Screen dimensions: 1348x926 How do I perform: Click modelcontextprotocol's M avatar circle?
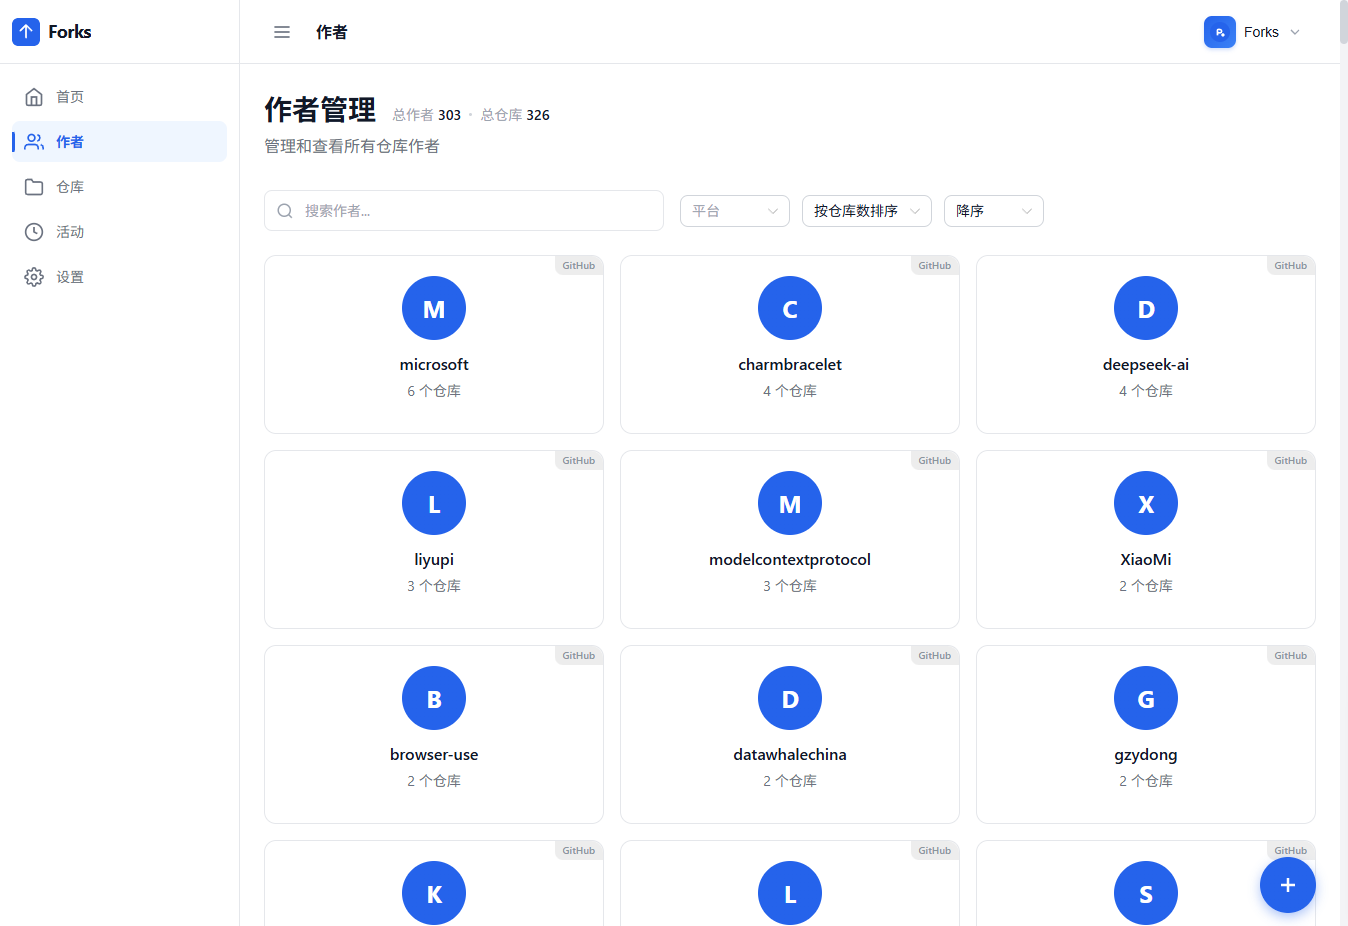[x=790, y=503]
